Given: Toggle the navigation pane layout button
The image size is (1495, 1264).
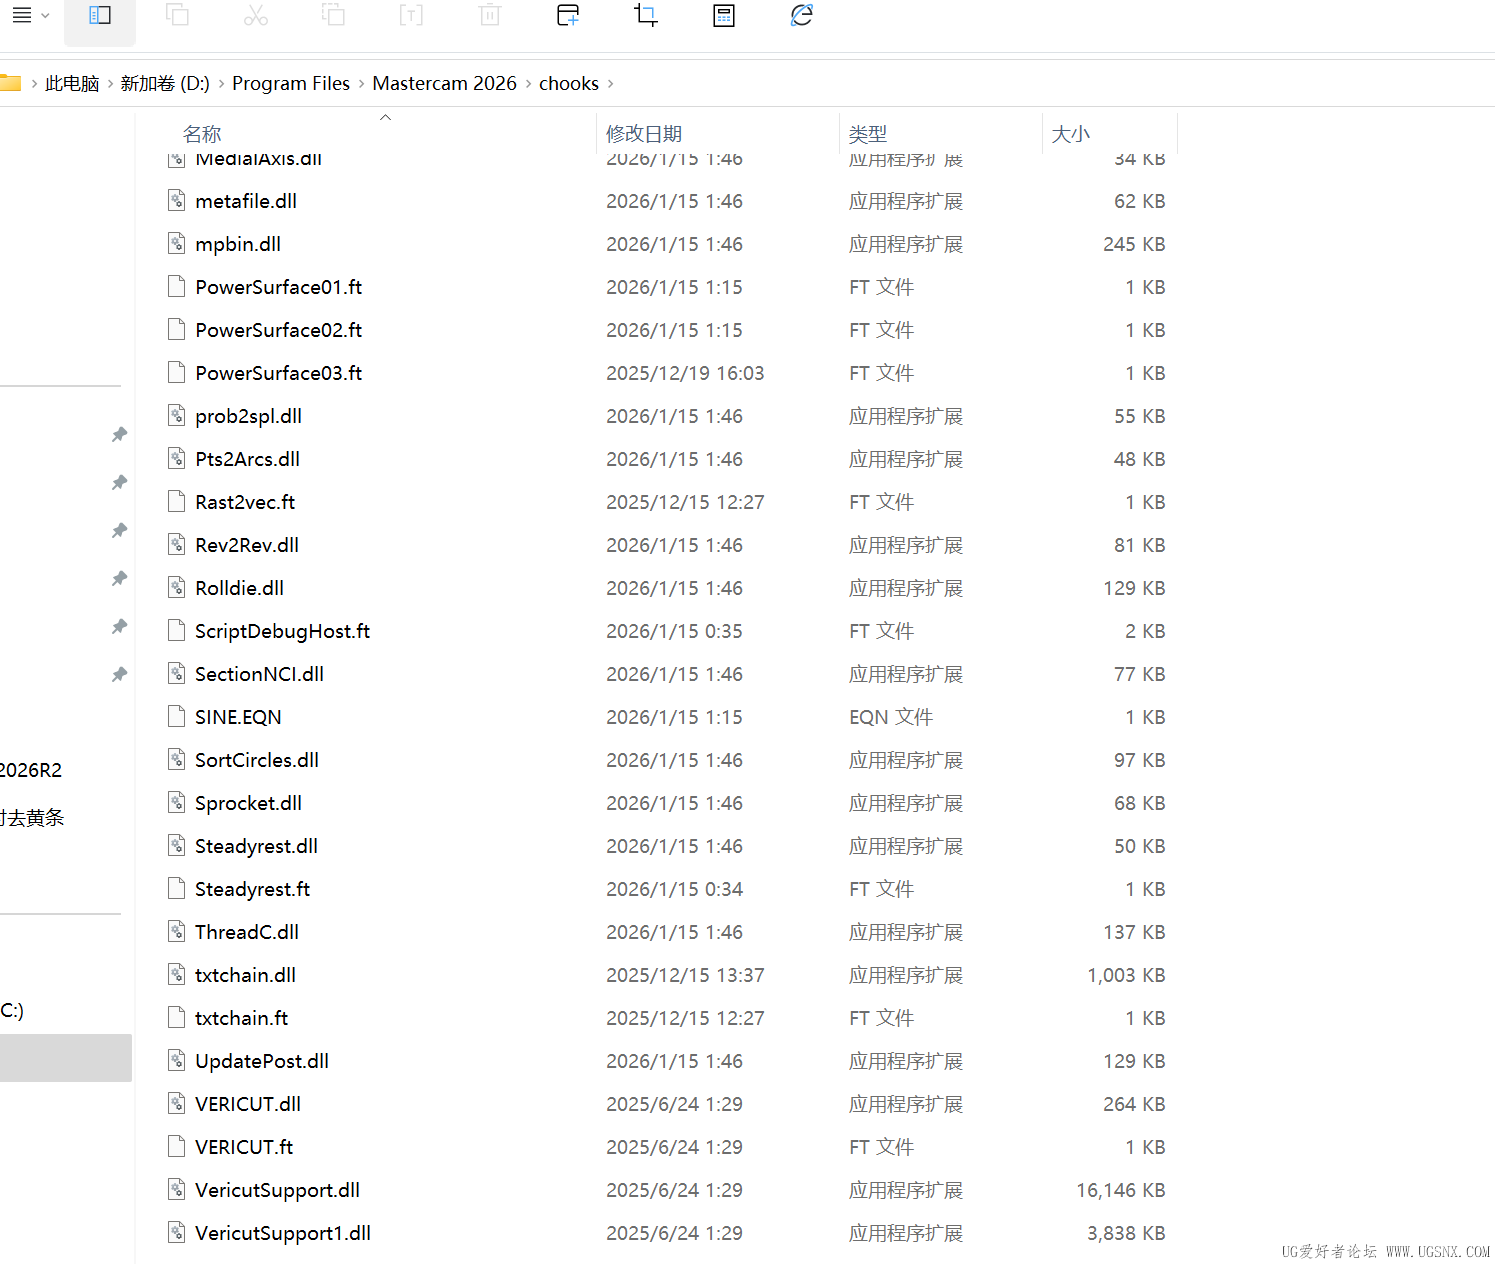Looking at the screenshot, I should tap(100, 15).
